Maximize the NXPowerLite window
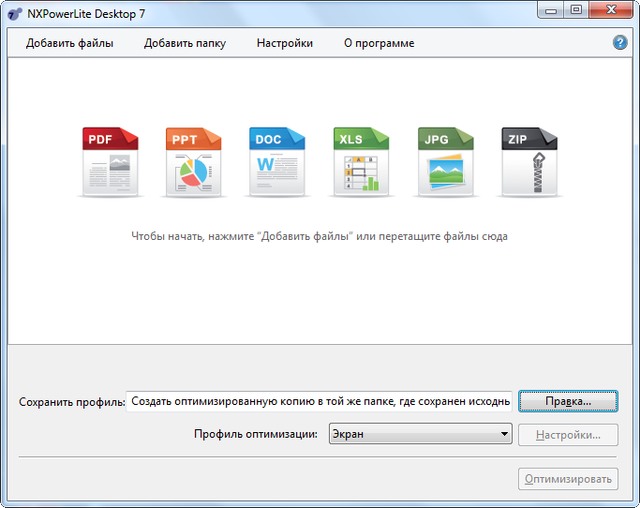The width and height of the screenshot is (640, 508). click(x=576, y=10)
